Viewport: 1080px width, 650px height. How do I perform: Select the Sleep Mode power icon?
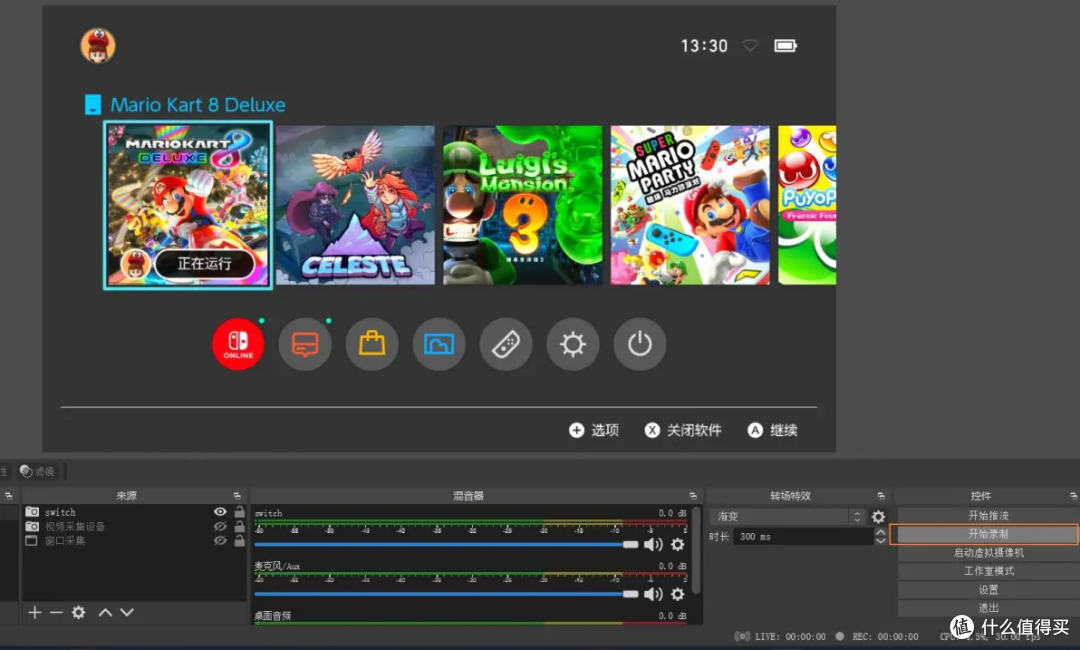click(640, 344)
